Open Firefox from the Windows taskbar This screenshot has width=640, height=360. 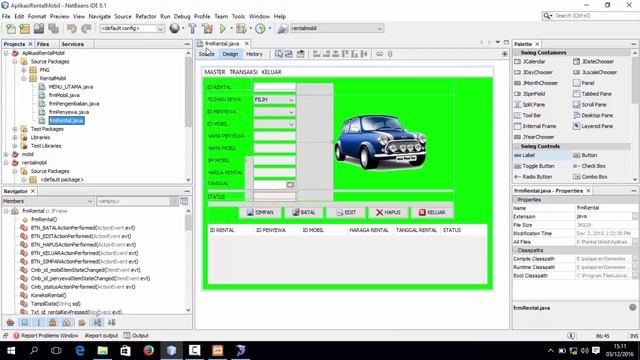[x=149, y=350]
